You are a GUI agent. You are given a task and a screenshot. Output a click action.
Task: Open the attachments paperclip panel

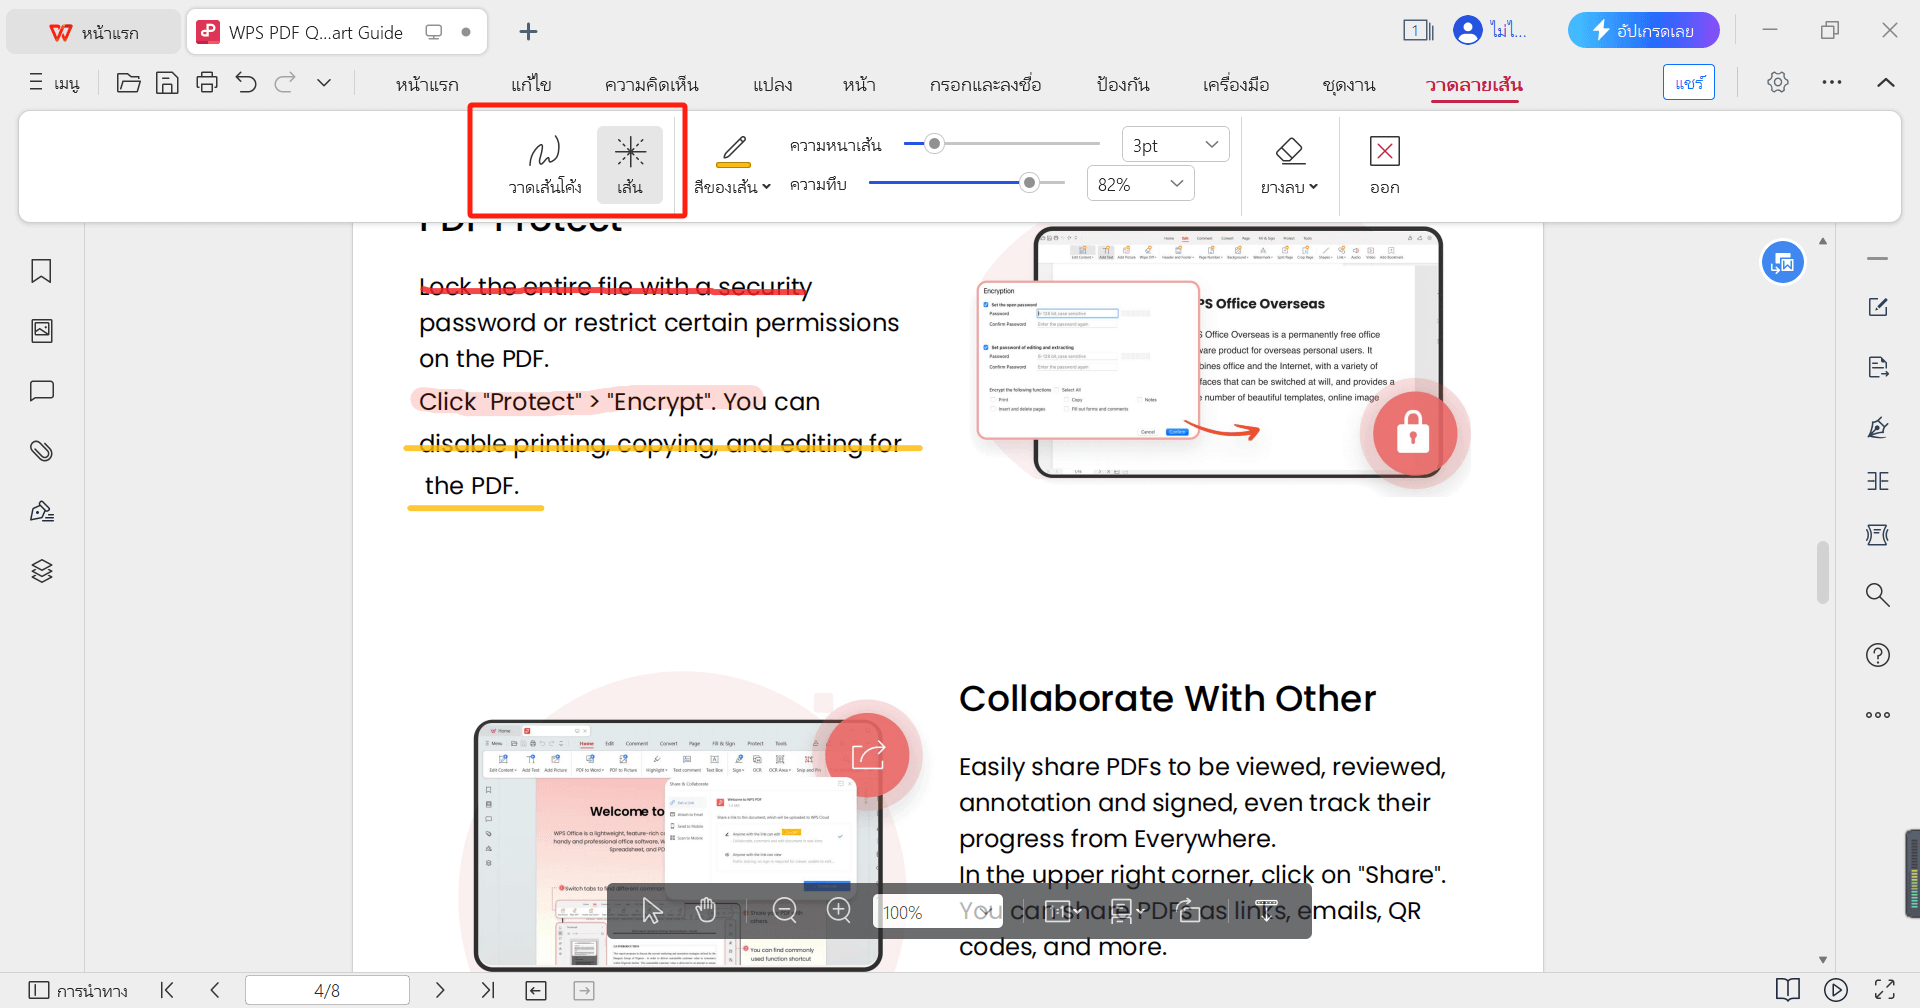(41, 451)
